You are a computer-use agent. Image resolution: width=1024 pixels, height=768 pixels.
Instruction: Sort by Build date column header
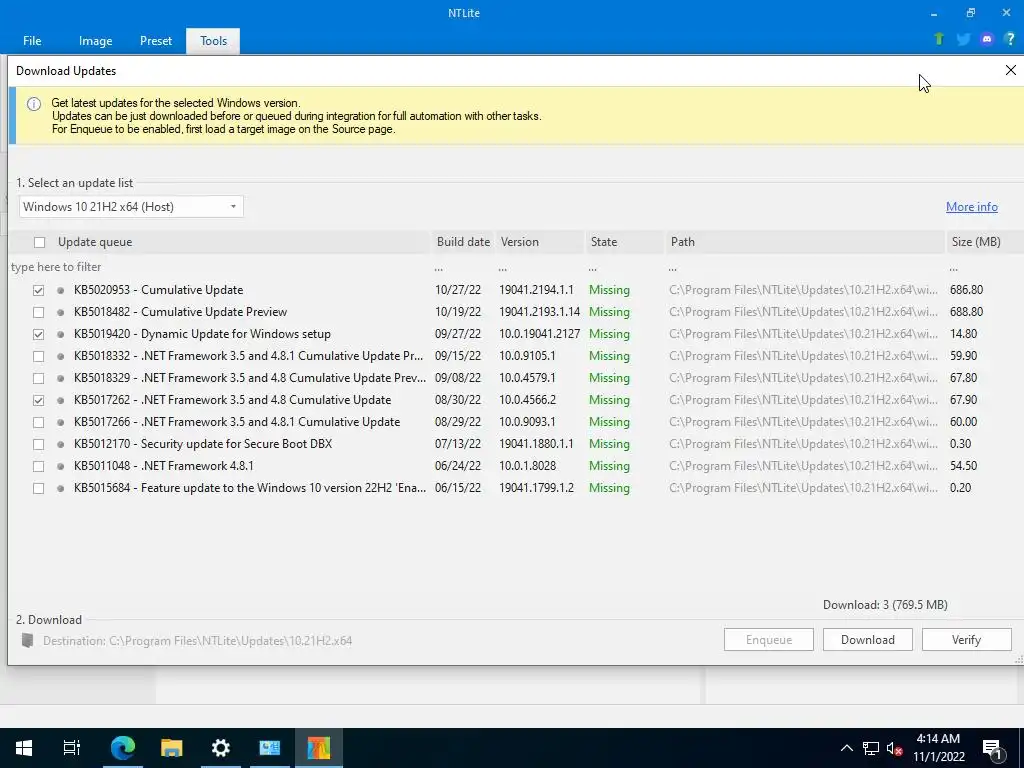[463, 242]
